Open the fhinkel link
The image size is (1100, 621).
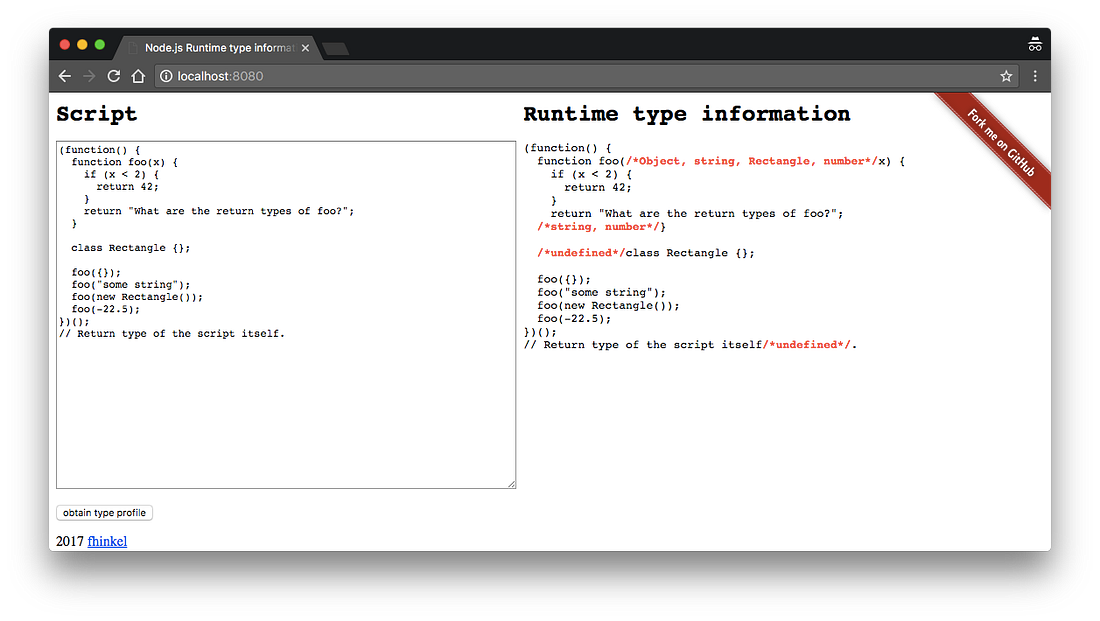[x=107, y=541]
